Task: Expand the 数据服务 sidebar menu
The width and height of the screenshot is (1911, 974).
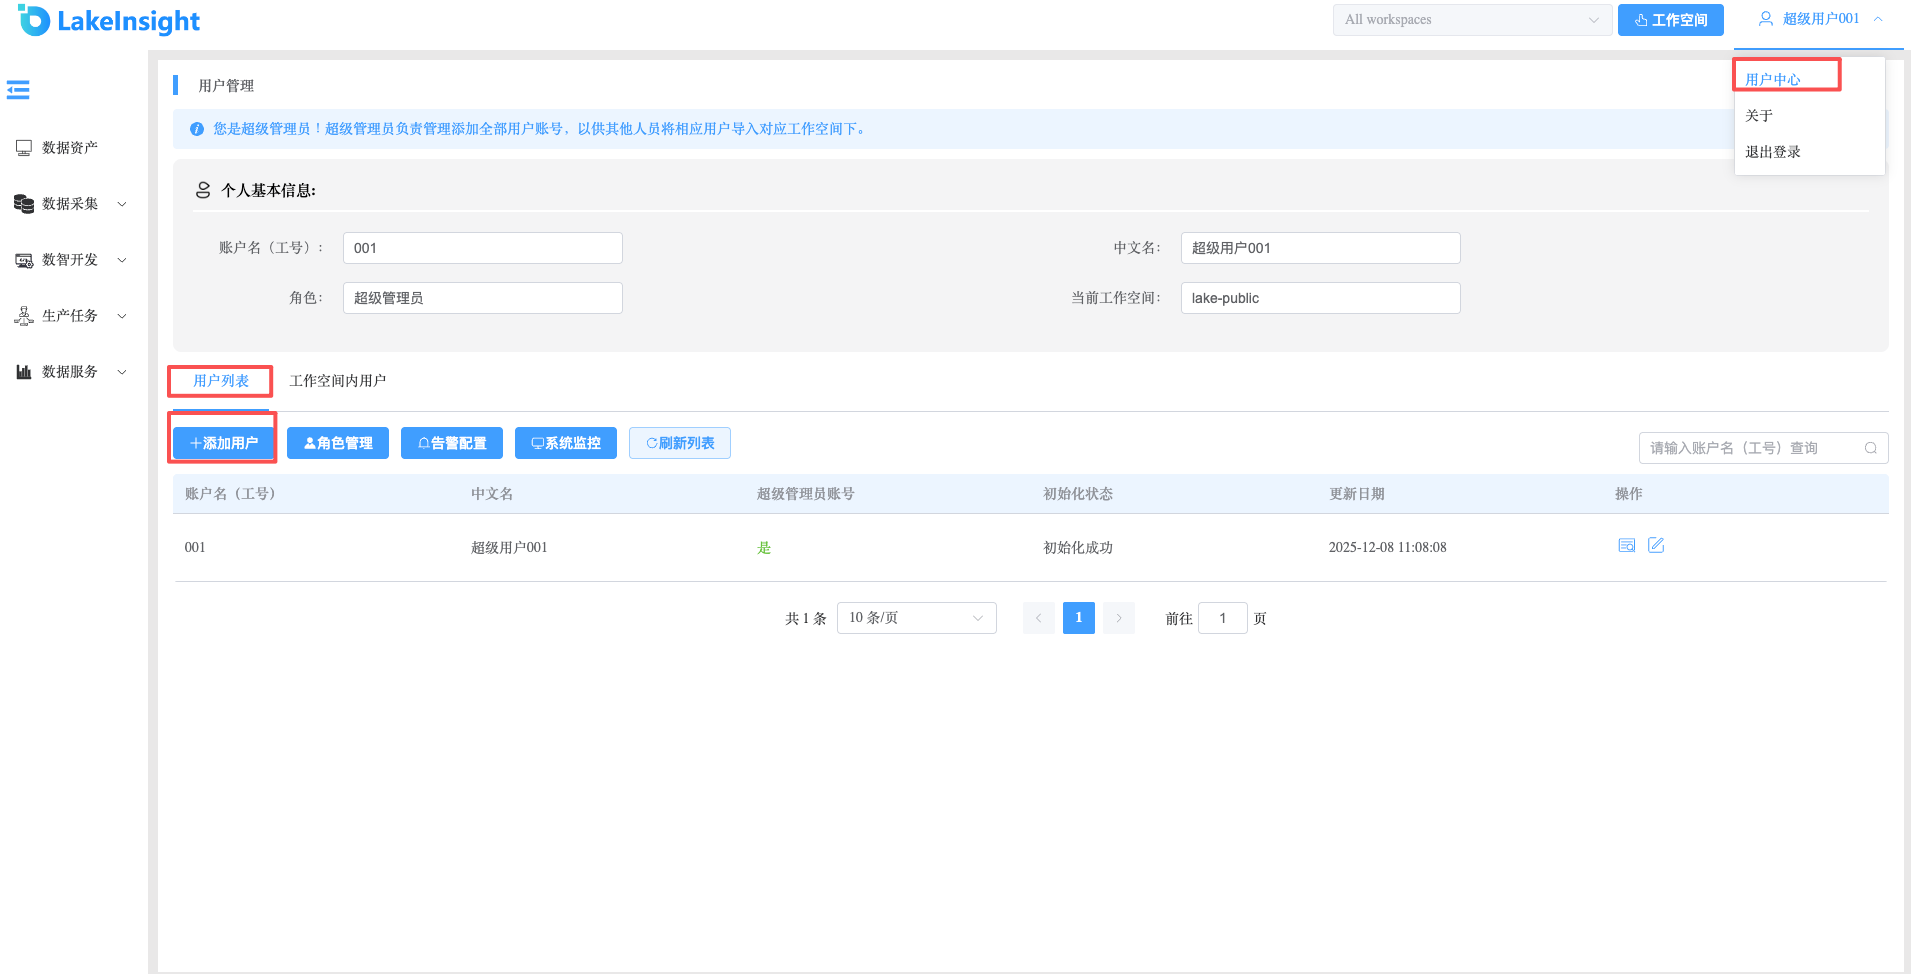Action: [70, 372]
